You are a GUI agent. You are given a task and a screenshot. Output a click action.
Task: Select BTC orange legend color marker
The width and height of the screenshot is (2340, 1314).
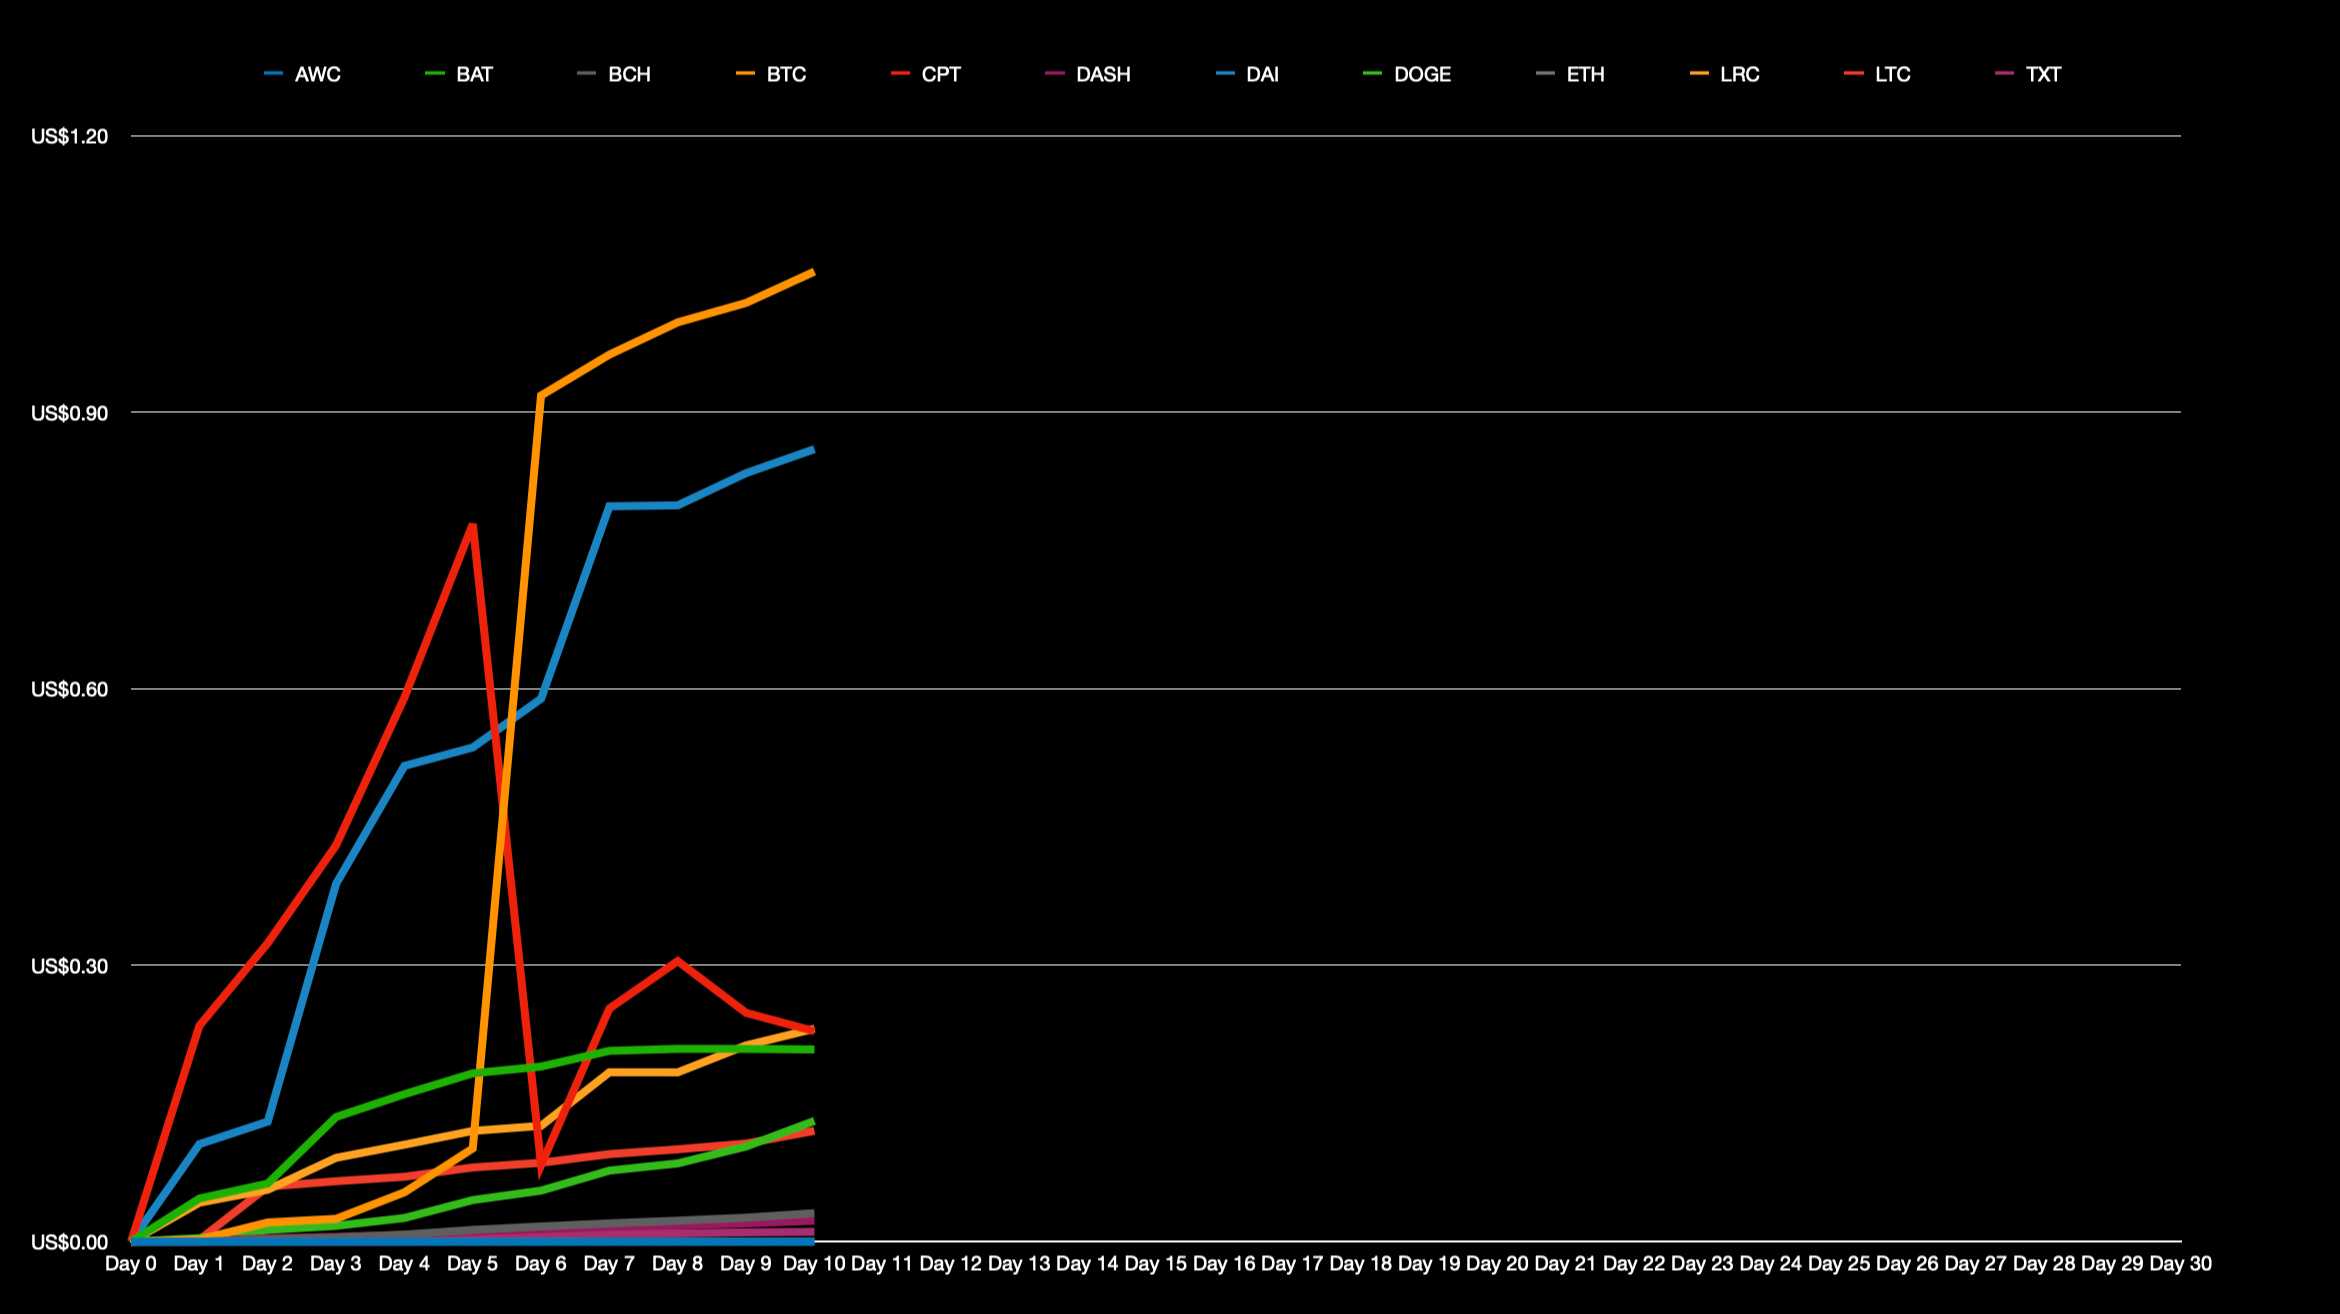click(x=745, y=75)
